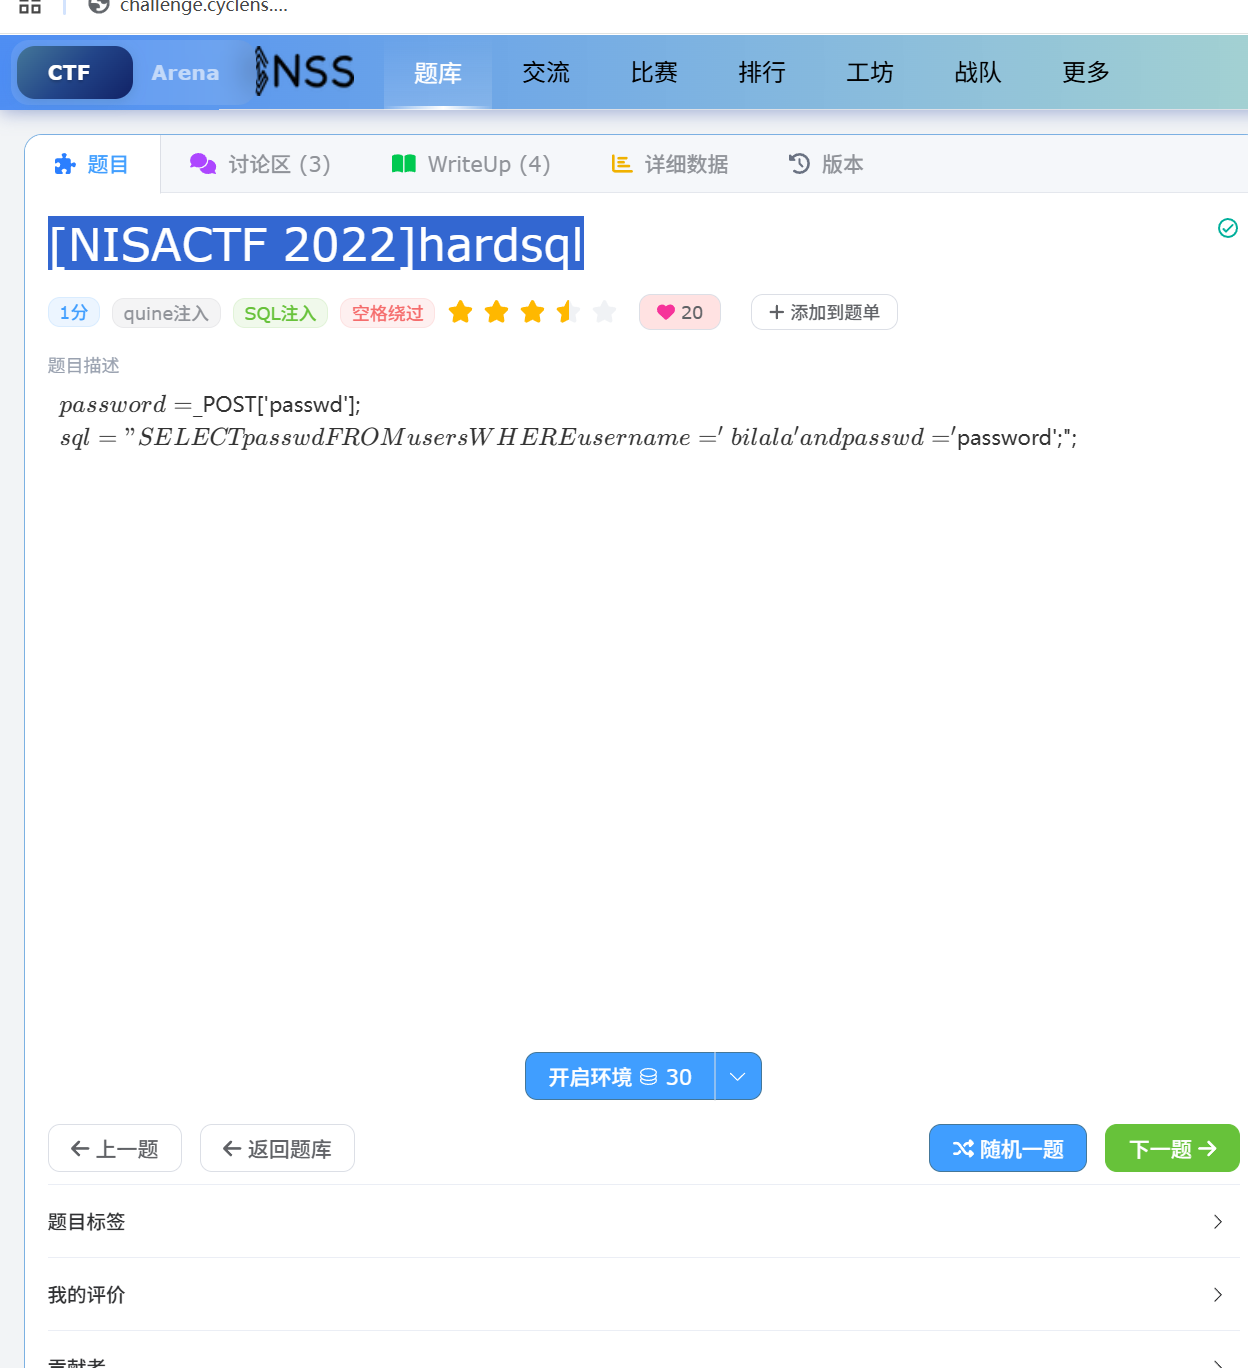Switch to Arena mode
1248x1368 pixels.
coord(185,73)
